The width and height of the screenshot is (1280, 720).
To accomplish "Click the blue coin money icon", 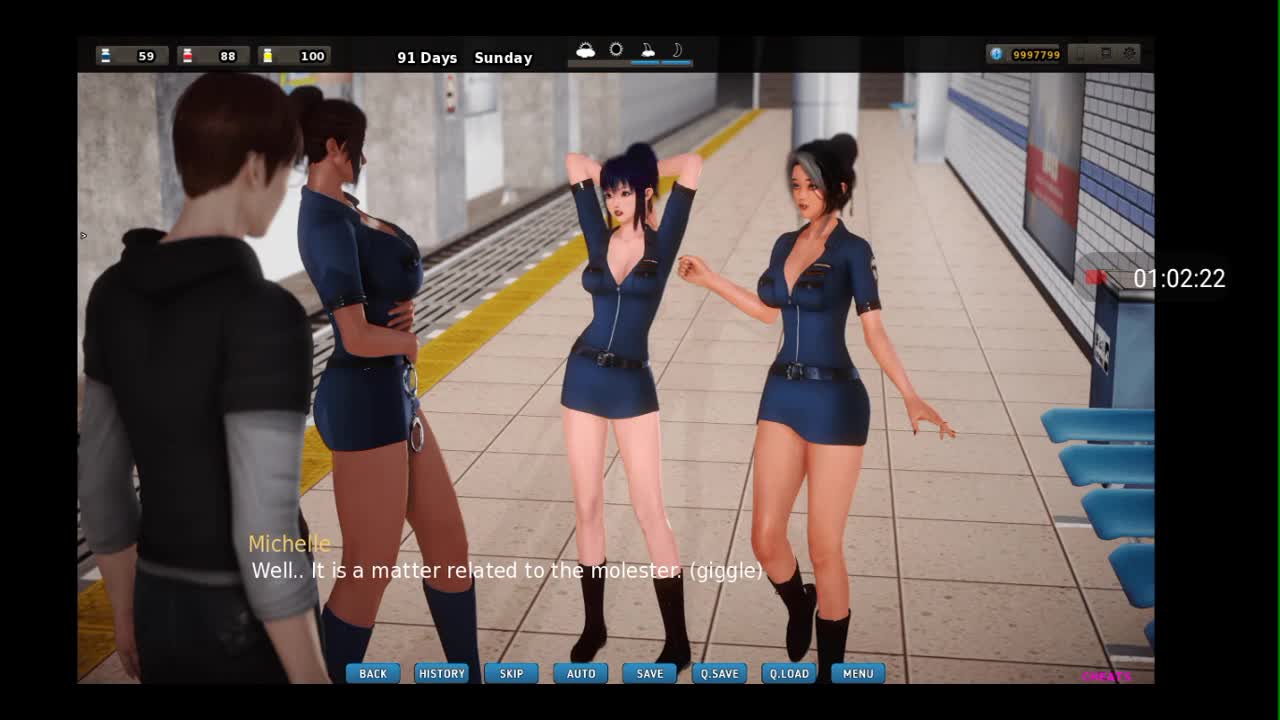I will click(996, 55).
